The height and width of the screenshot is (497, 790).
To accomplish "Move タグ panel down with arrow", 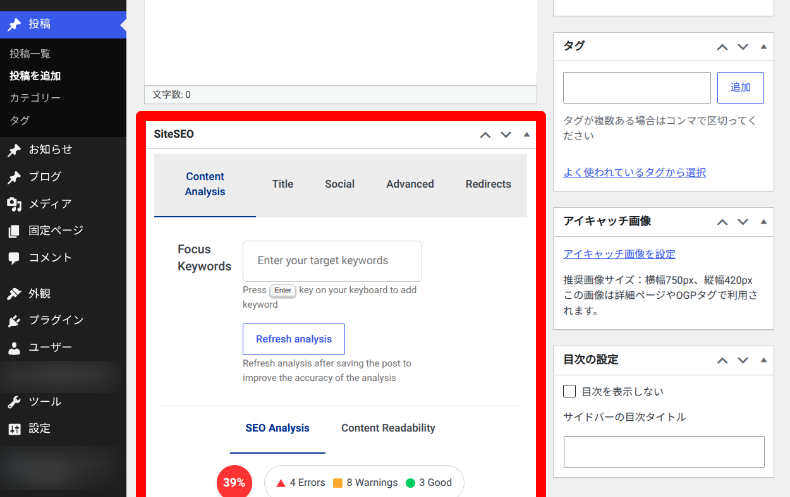I will click(x=743, y=47).
